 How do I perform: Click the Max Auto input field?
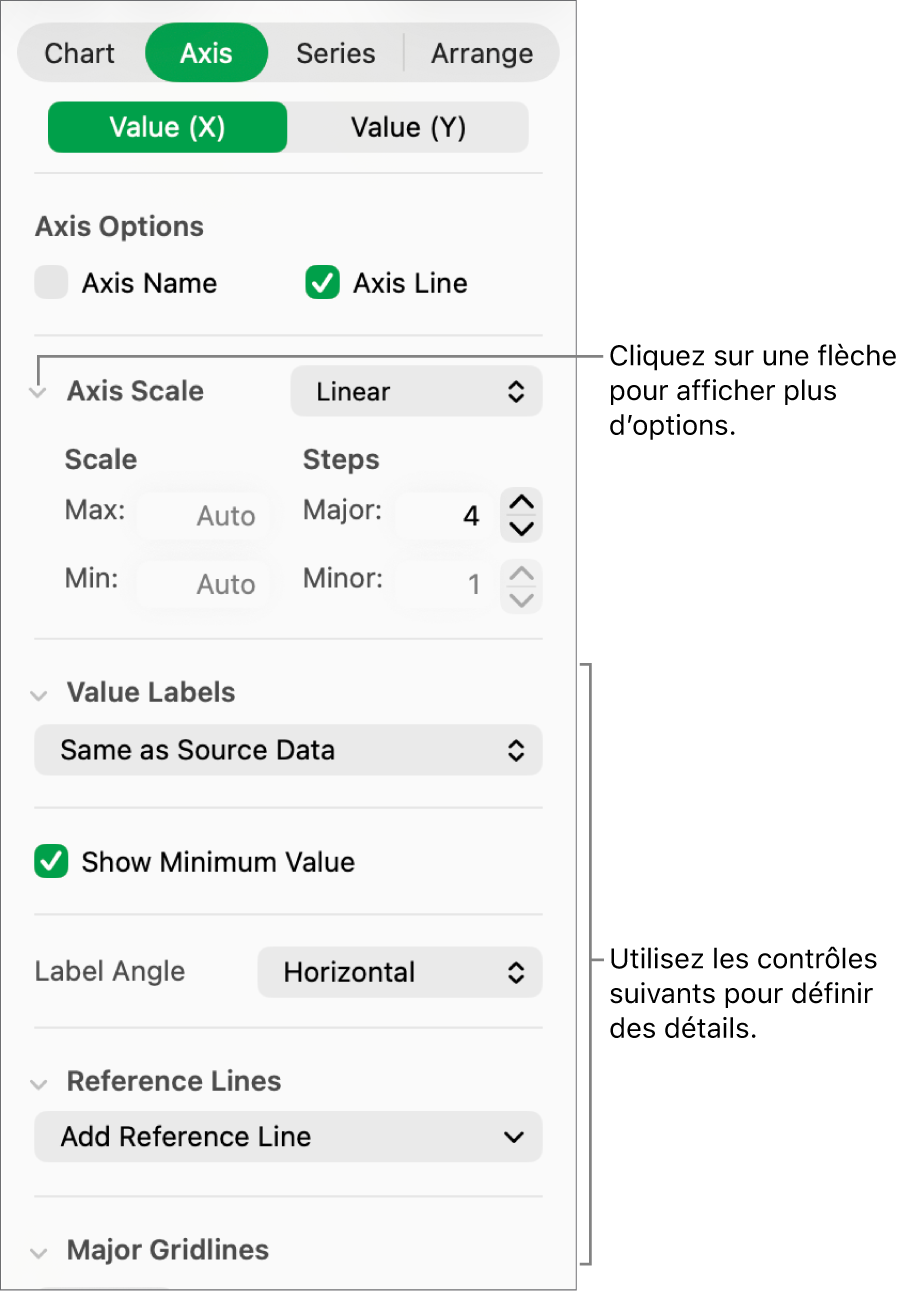pos(204,515)
